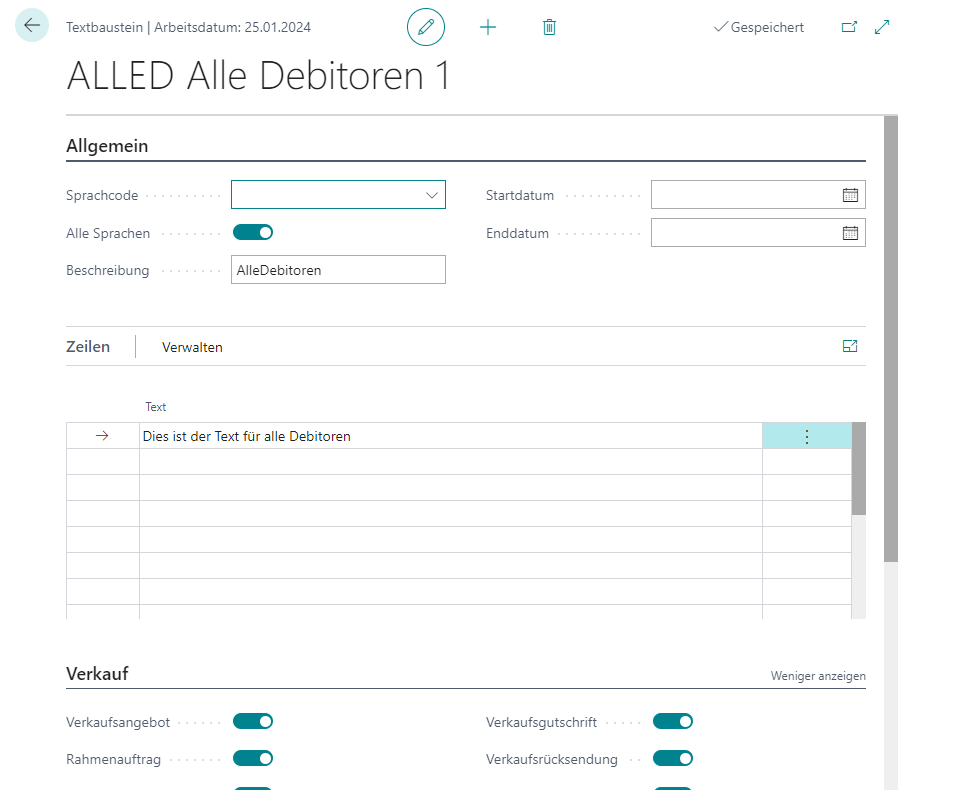Open Startdatum calendar picker icon
This screenshot has width=956, height=790.
850,195
